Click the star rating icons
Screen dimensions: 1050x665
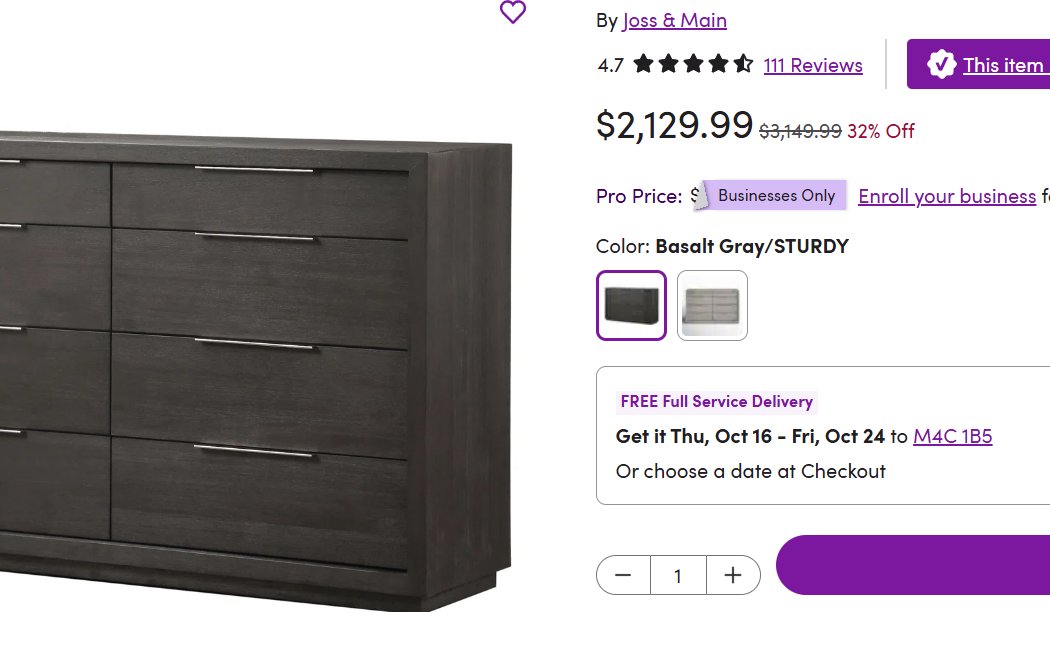coord(693,65)
